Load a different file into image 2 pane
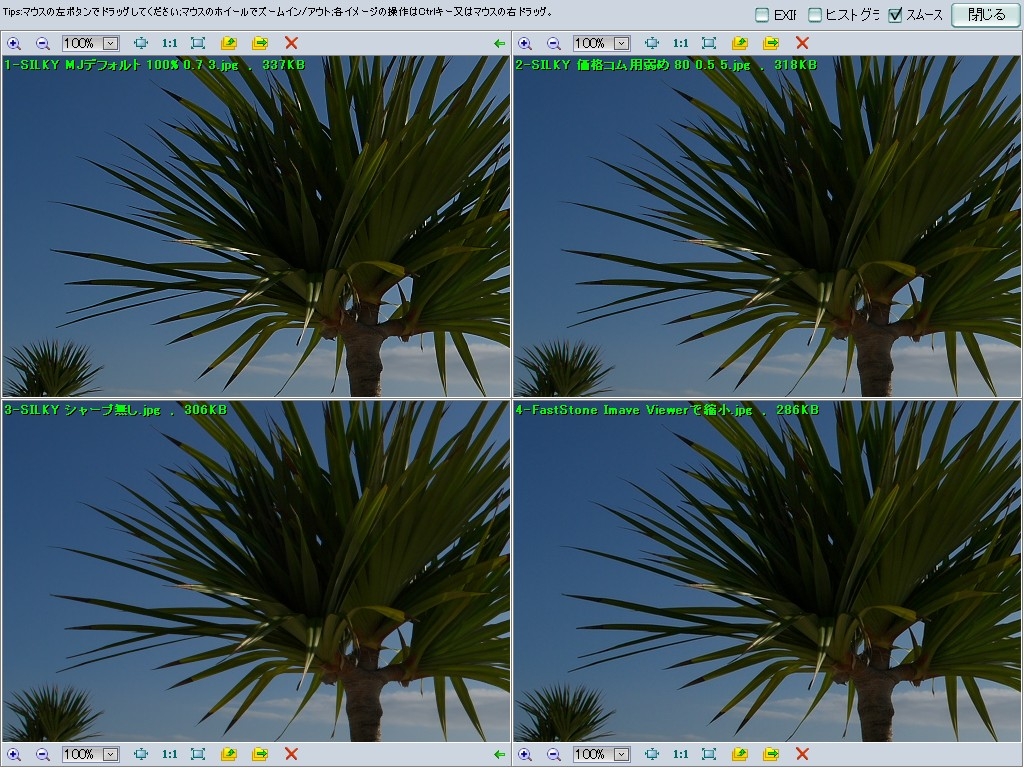The width and height of the screenshot is (1024, 768). click(x=739, y=44)
